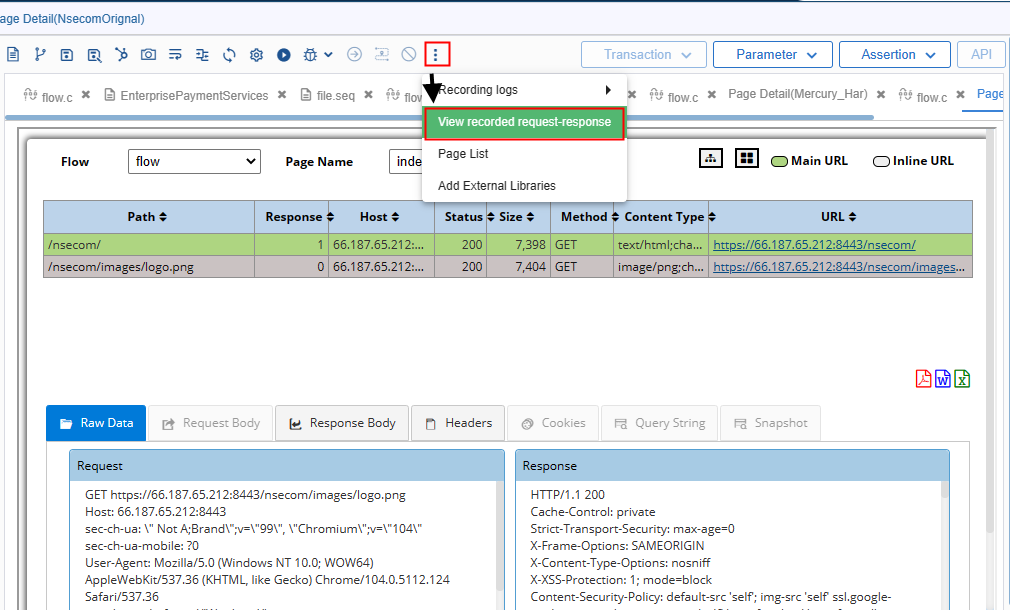Open the Flow select dropdown
Viewport: 1010px width, 610px height.
pos(194,162)
